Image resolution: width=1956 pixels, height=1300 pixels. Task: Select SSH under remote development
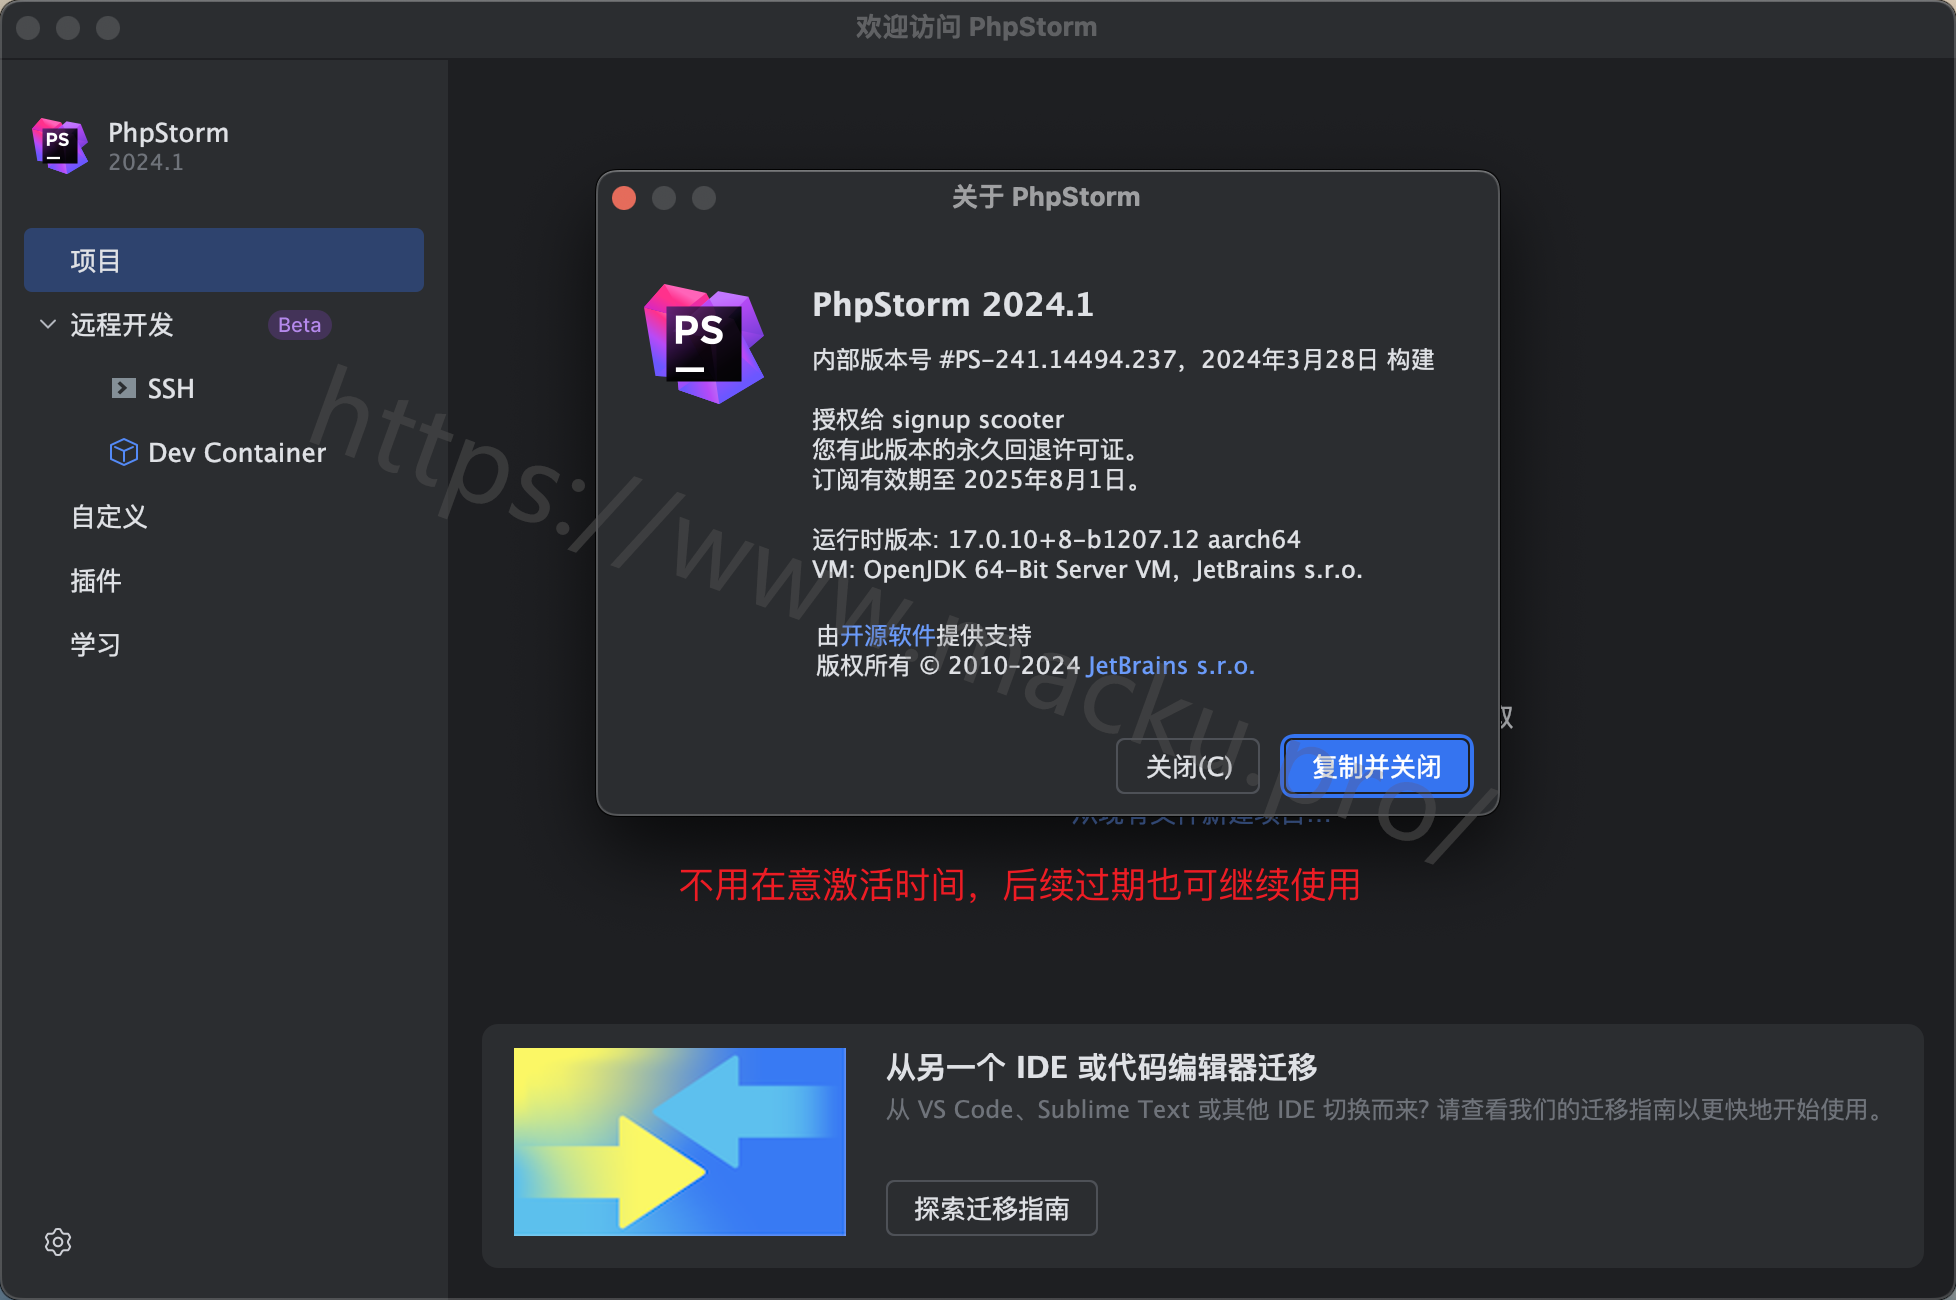[x=171, y=388]
